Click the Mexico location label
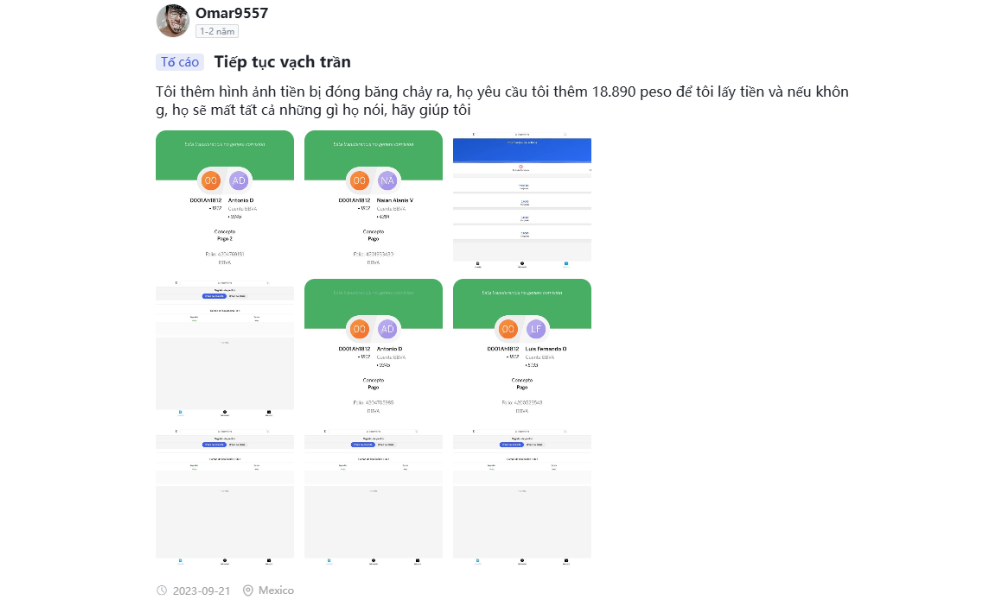 (x=276, y=590)
